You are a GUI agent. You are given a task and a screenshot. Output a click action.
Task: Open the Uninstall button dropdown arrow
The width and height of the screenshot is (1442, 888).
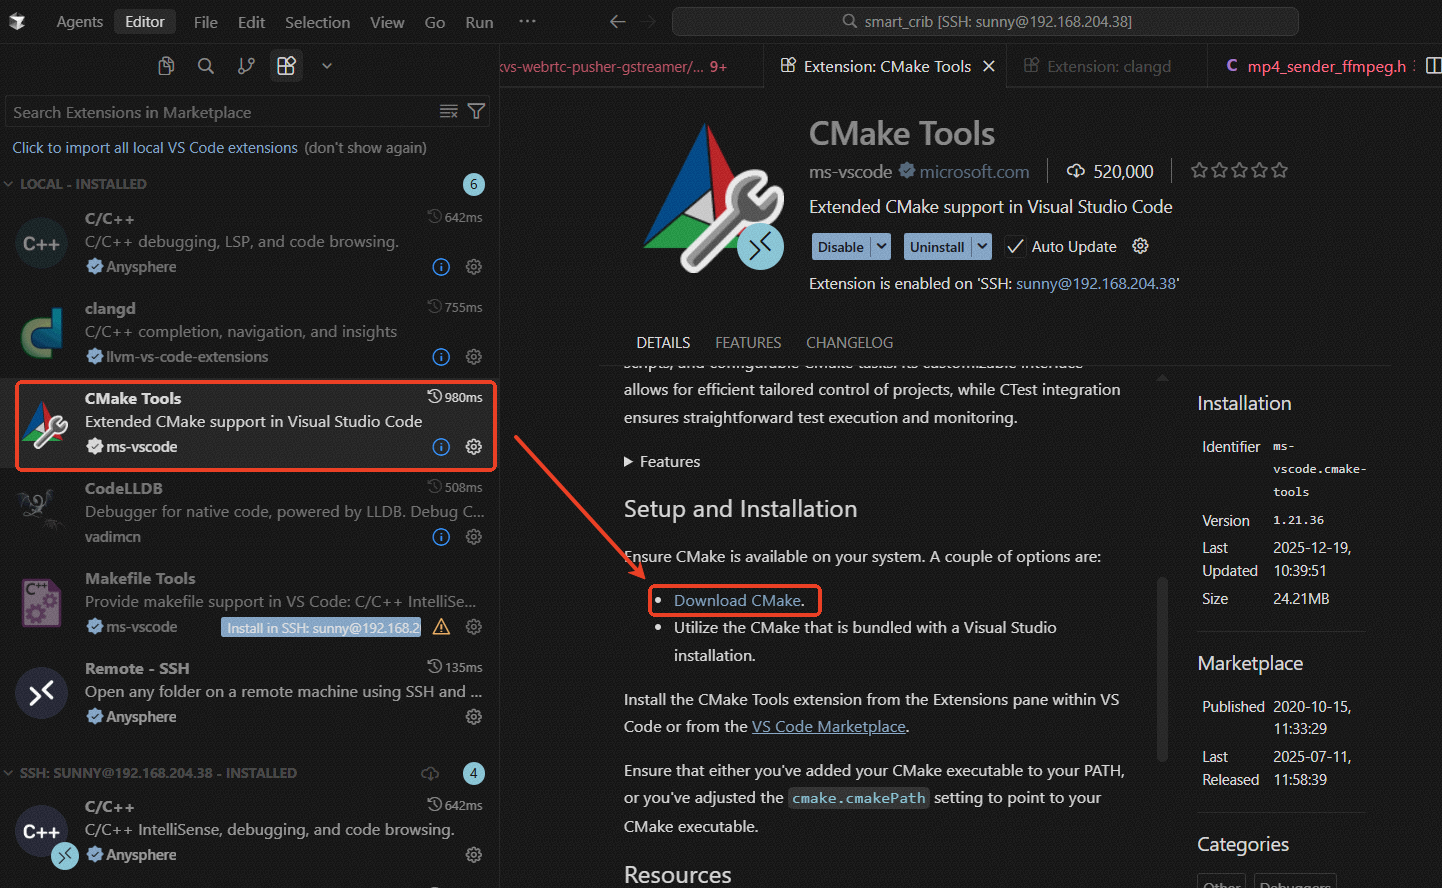click(x=982, y=246)
